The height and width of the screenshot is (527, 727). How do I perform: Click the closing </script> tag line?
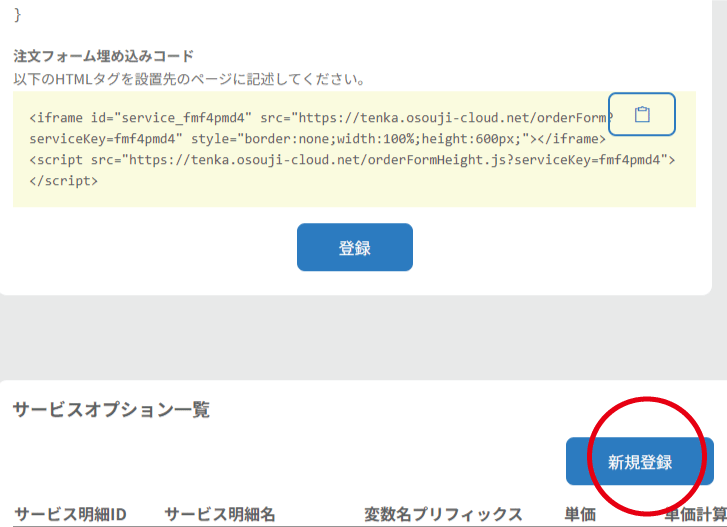point(64,181)
